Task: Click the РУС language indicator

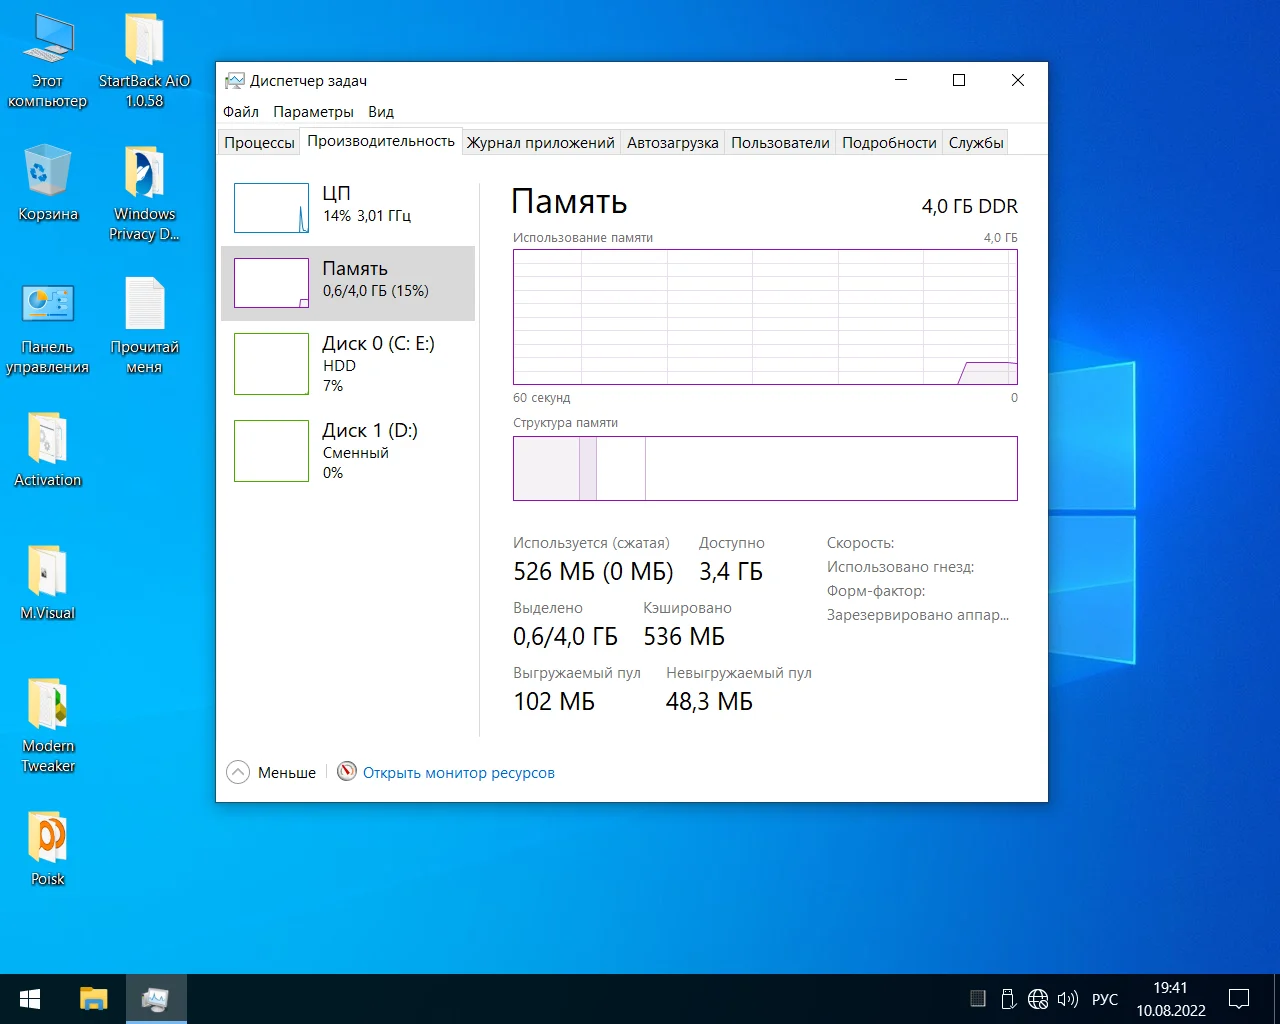Action: [x=1105, y=999]
